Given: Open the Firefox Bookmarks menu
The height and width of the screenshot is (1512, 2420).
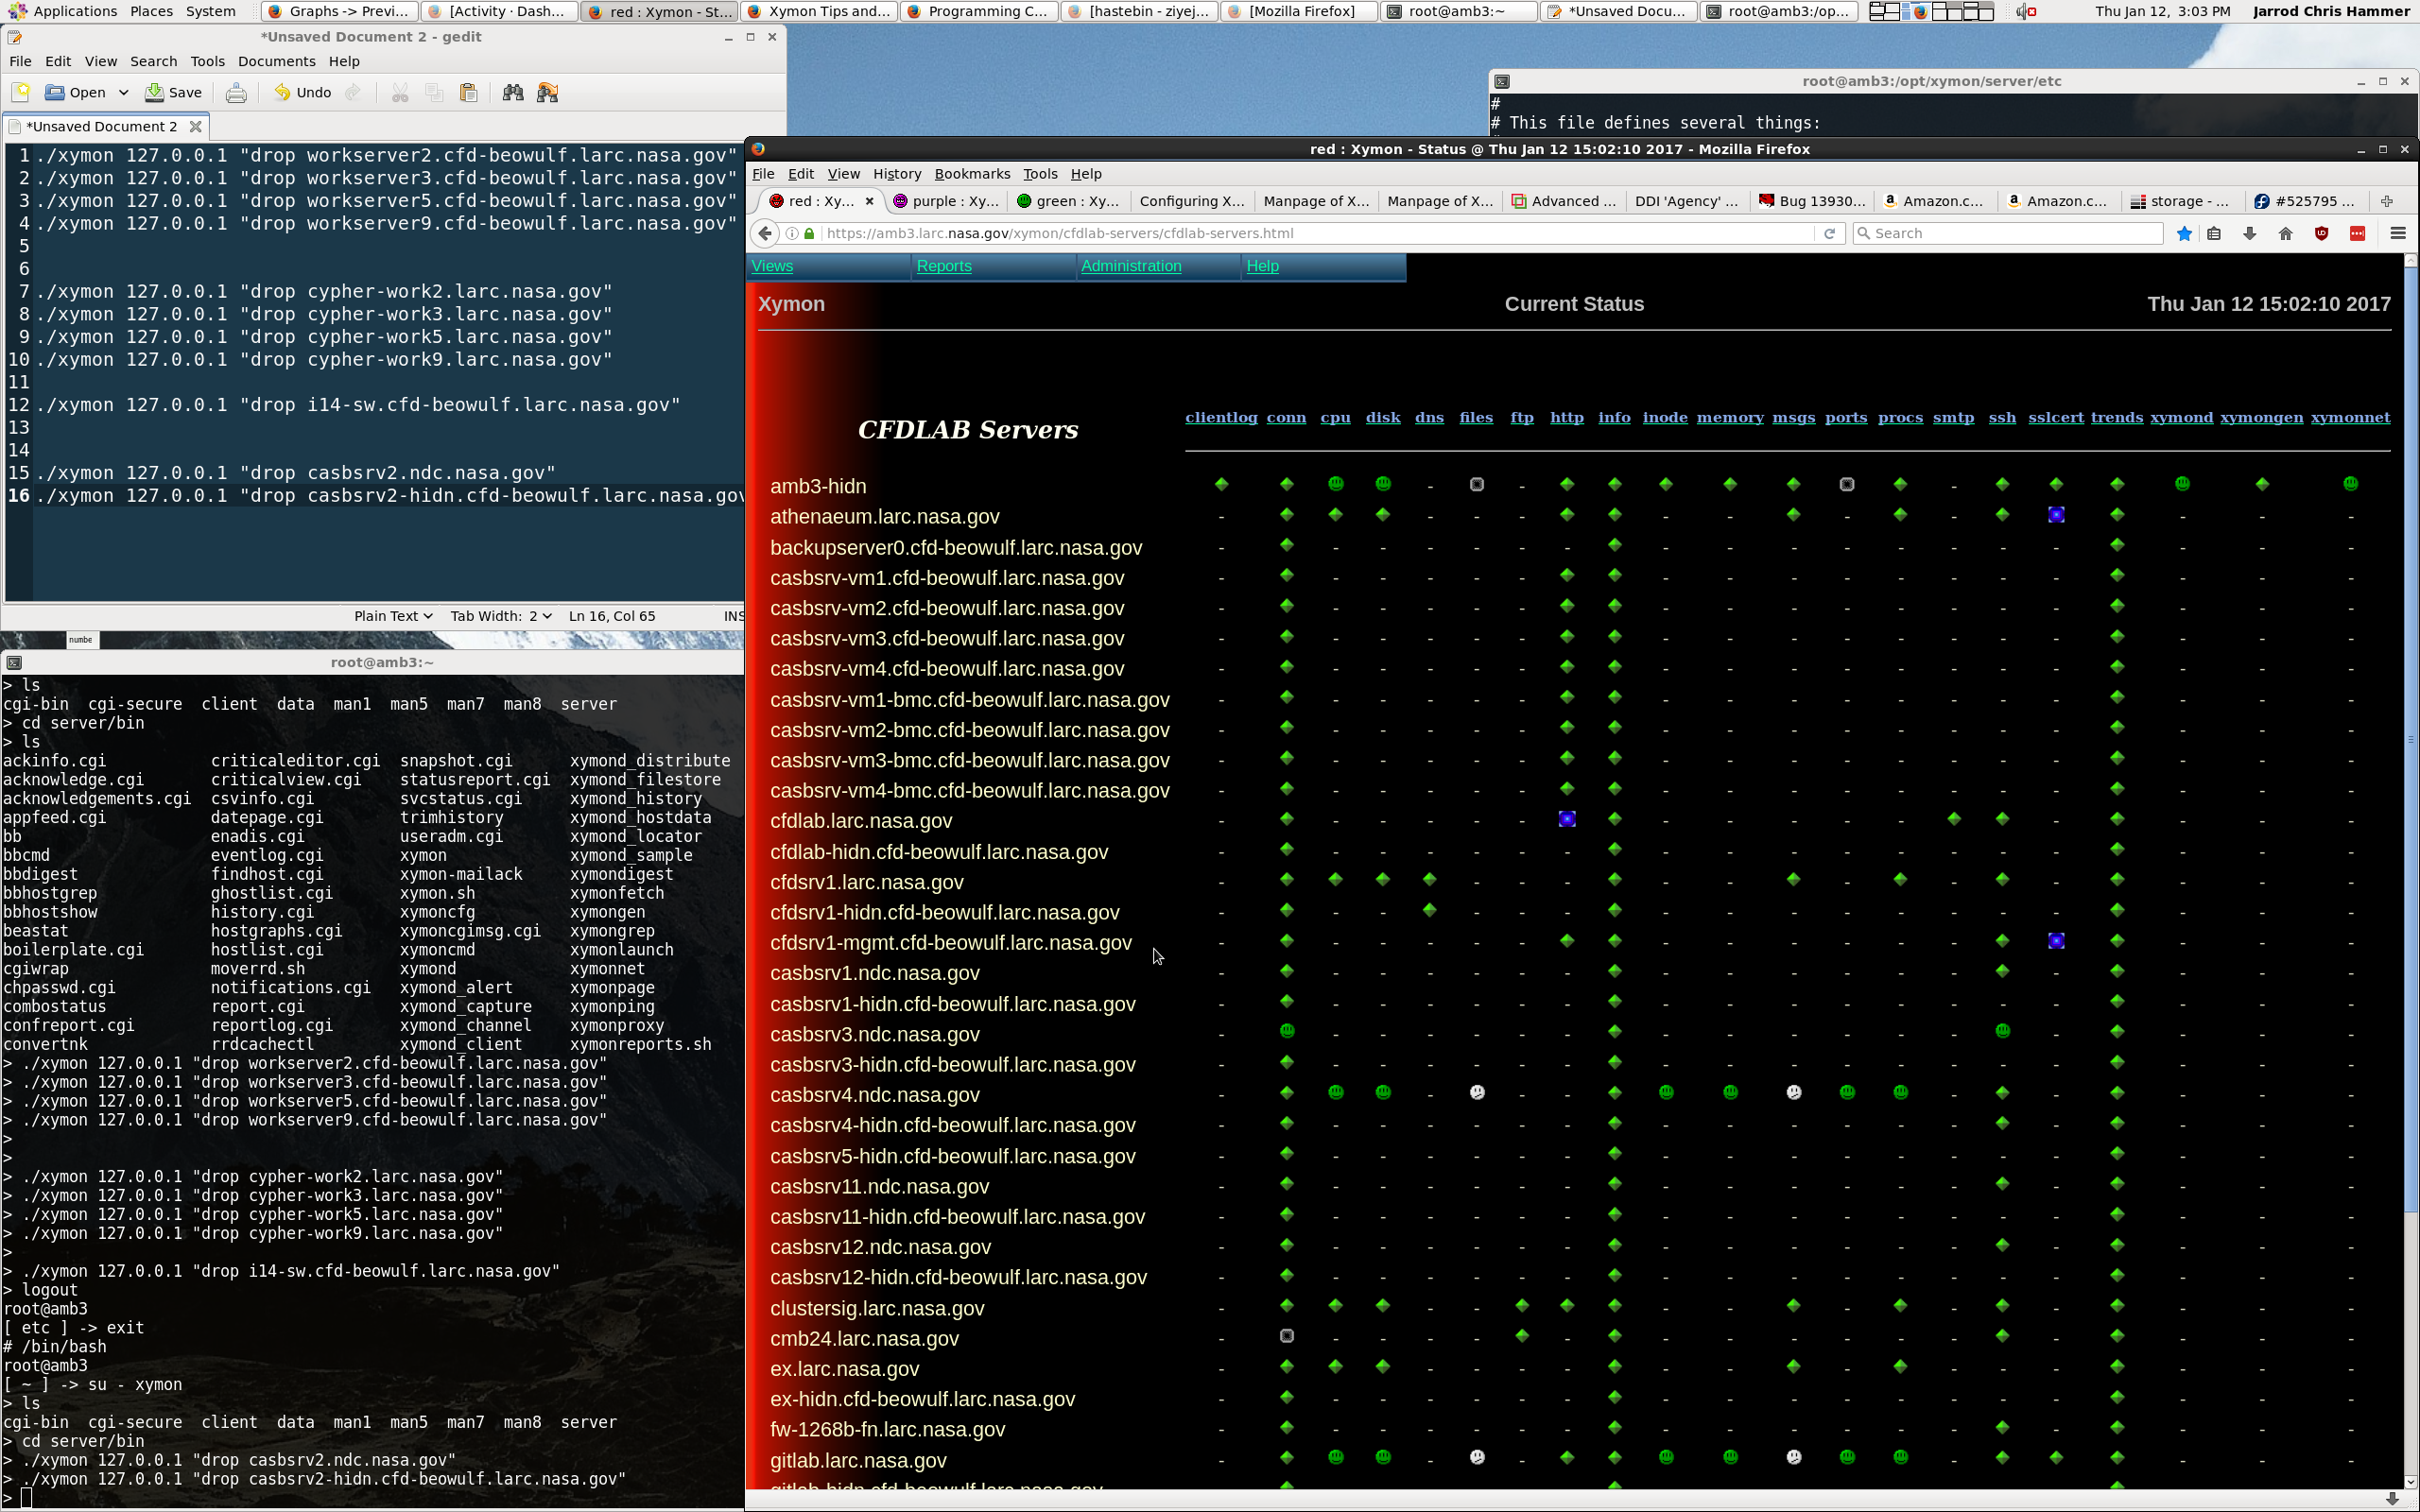Looking at the screenshot, I should [x=972, y=174].
